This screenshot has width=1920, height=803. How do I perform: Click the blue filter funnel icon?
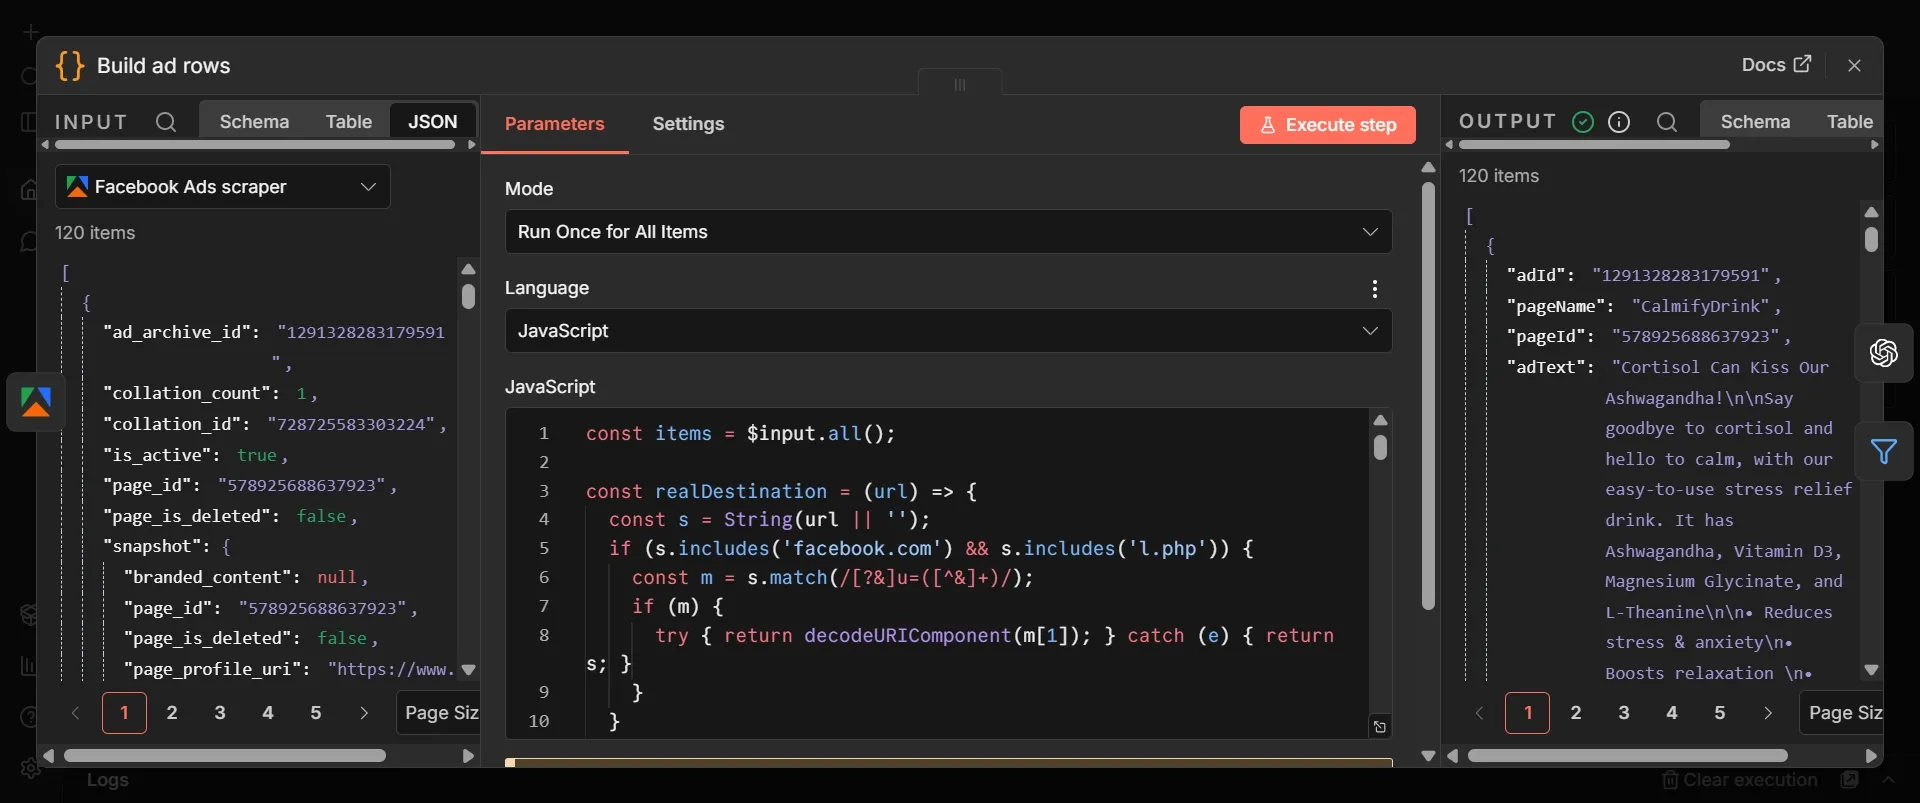click(1884, 452)
